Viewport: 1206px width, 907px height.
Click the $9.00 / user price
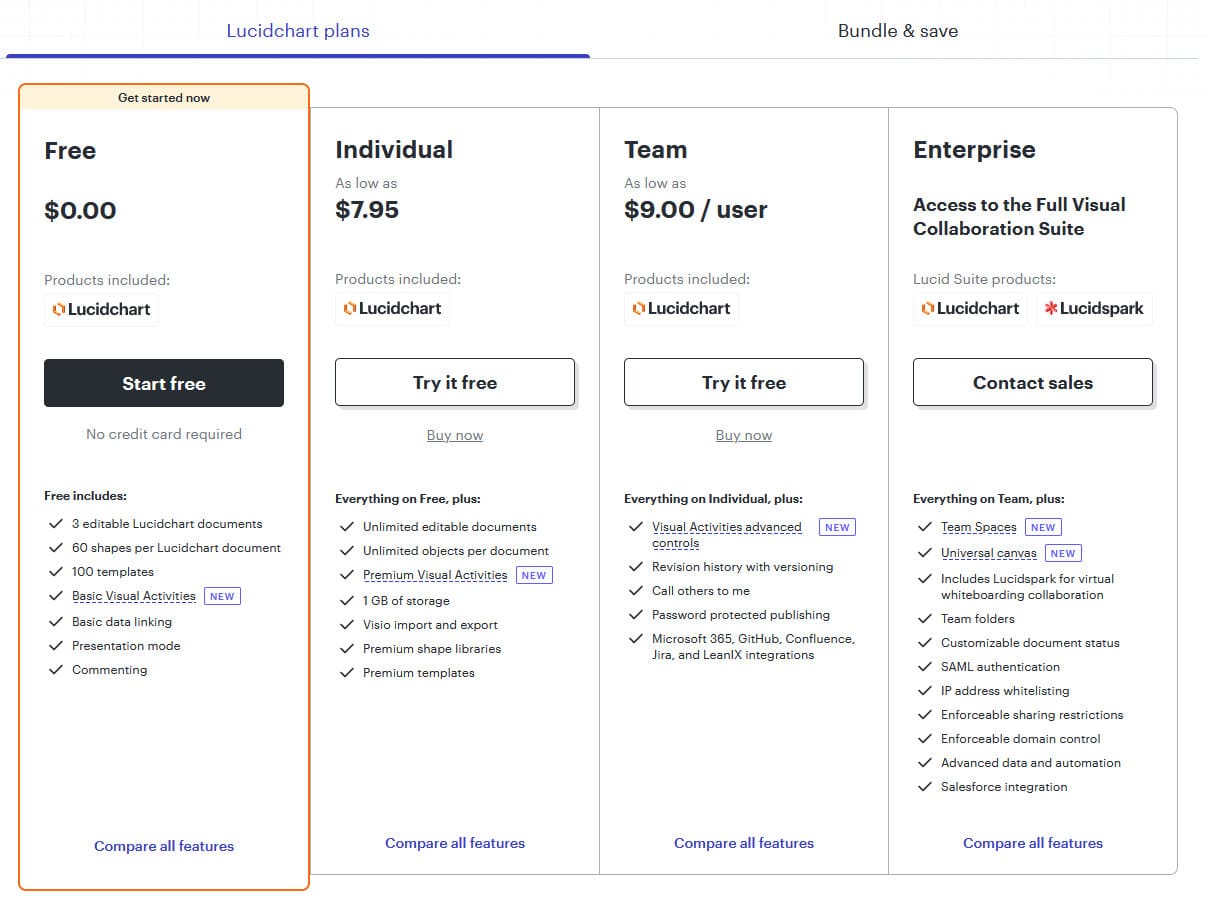pos(696,210)
